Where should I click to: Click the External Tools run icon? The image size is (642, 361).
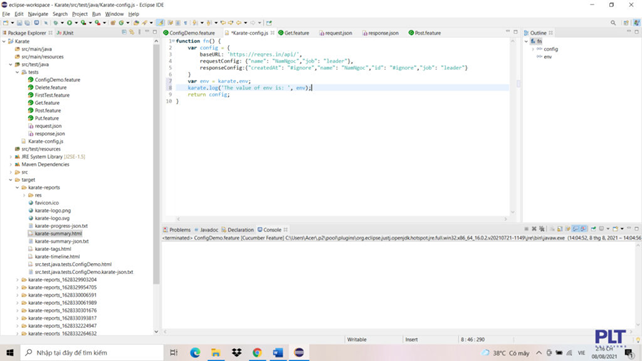click(x=97, y=23)
